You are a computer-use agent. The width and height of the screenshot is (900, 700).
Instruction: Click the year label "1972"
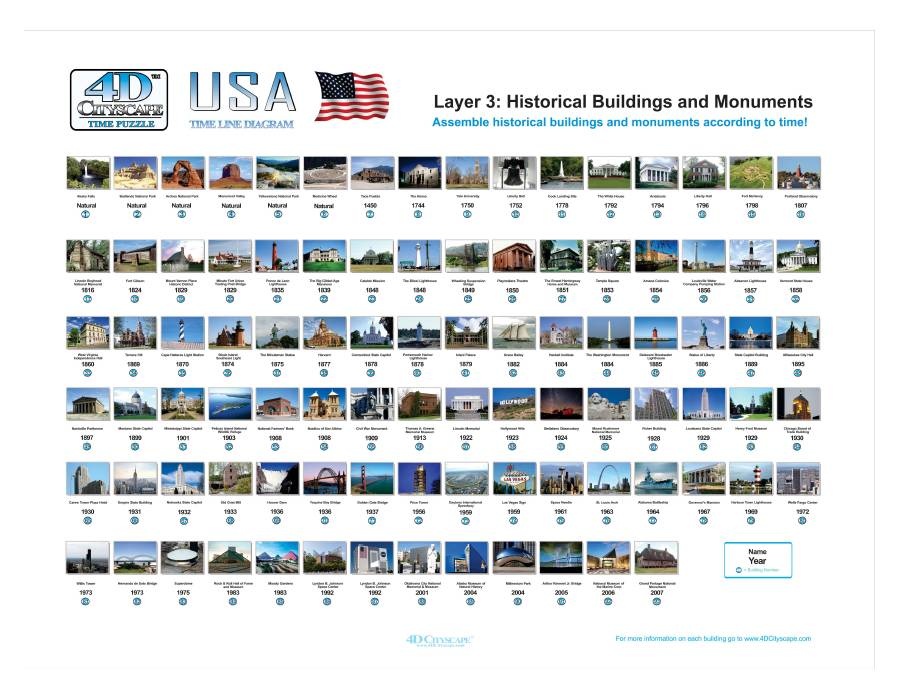[802, 512]
